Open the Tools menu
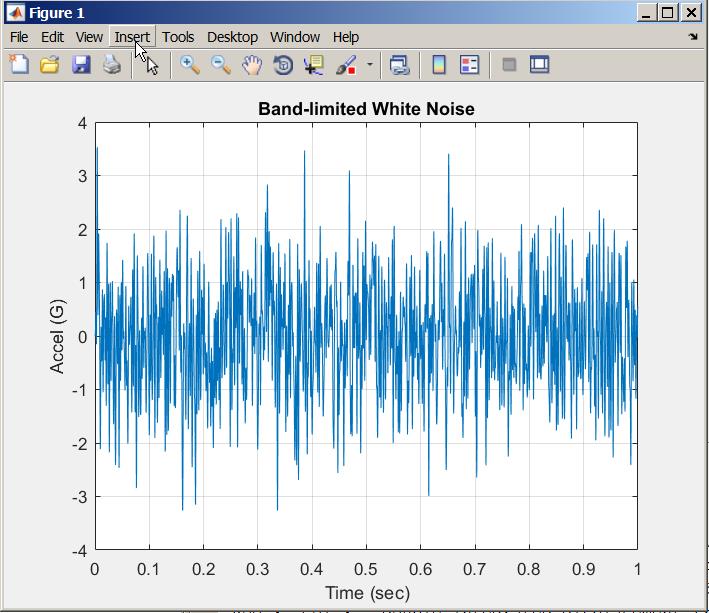This screenshot has height=613, width=709. point(178,37)
